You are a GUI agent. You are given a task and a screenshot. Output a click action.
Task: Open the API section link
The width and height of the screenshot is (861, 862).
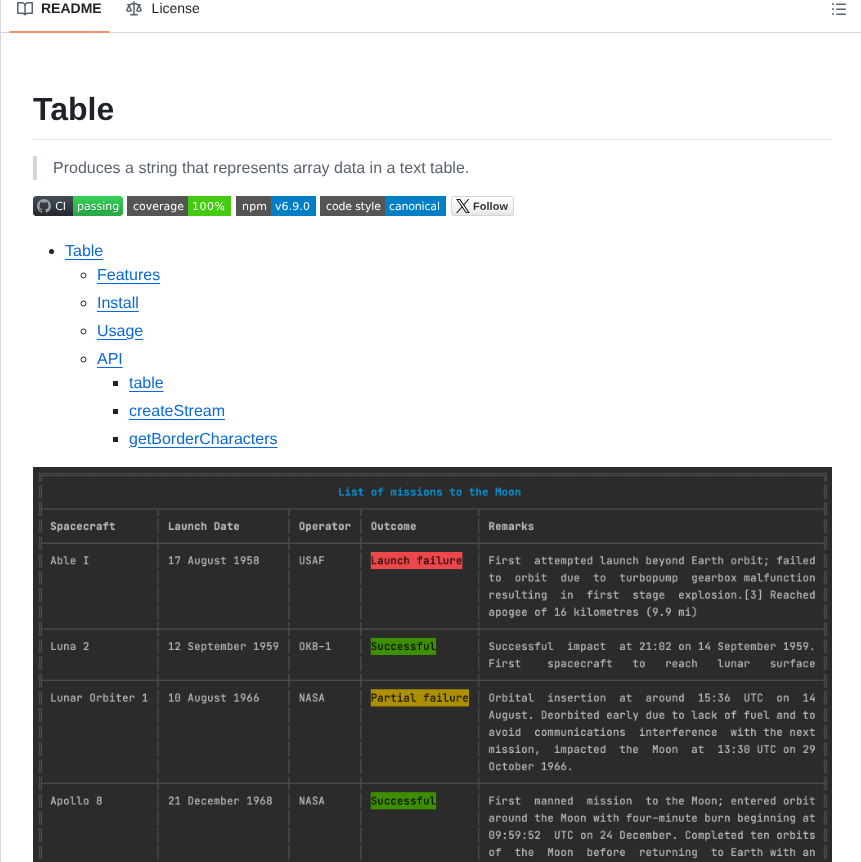click(109, 358)
